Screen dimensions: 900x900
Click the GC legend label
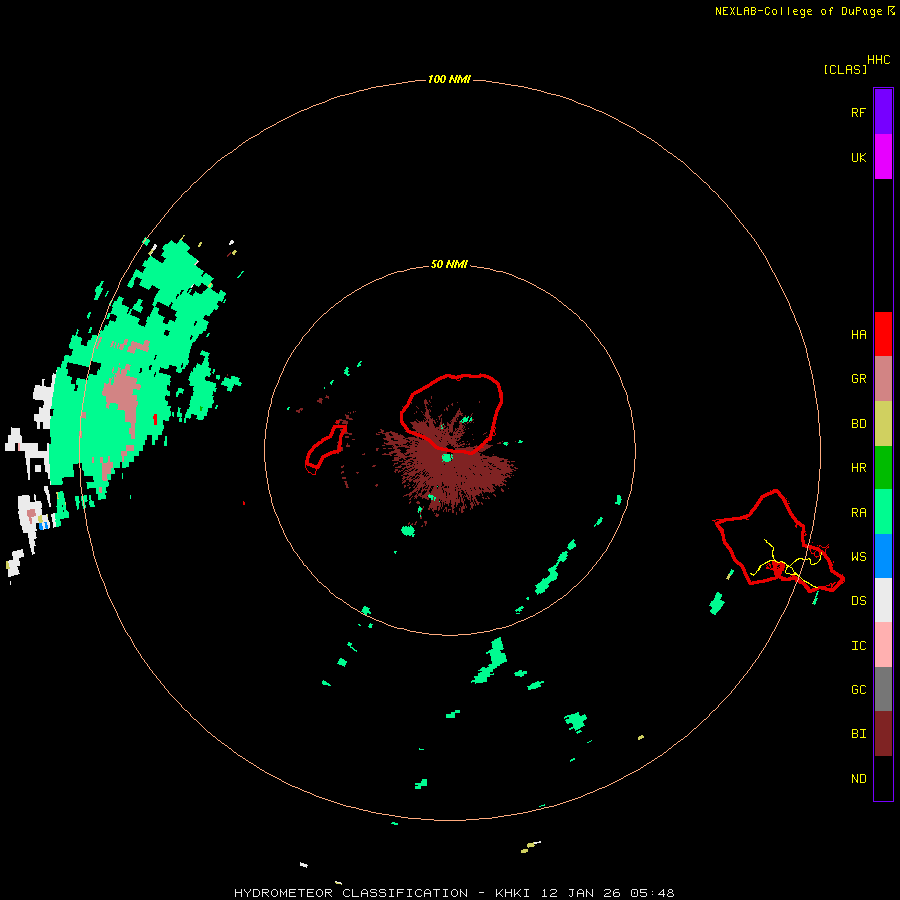(858, 690)
